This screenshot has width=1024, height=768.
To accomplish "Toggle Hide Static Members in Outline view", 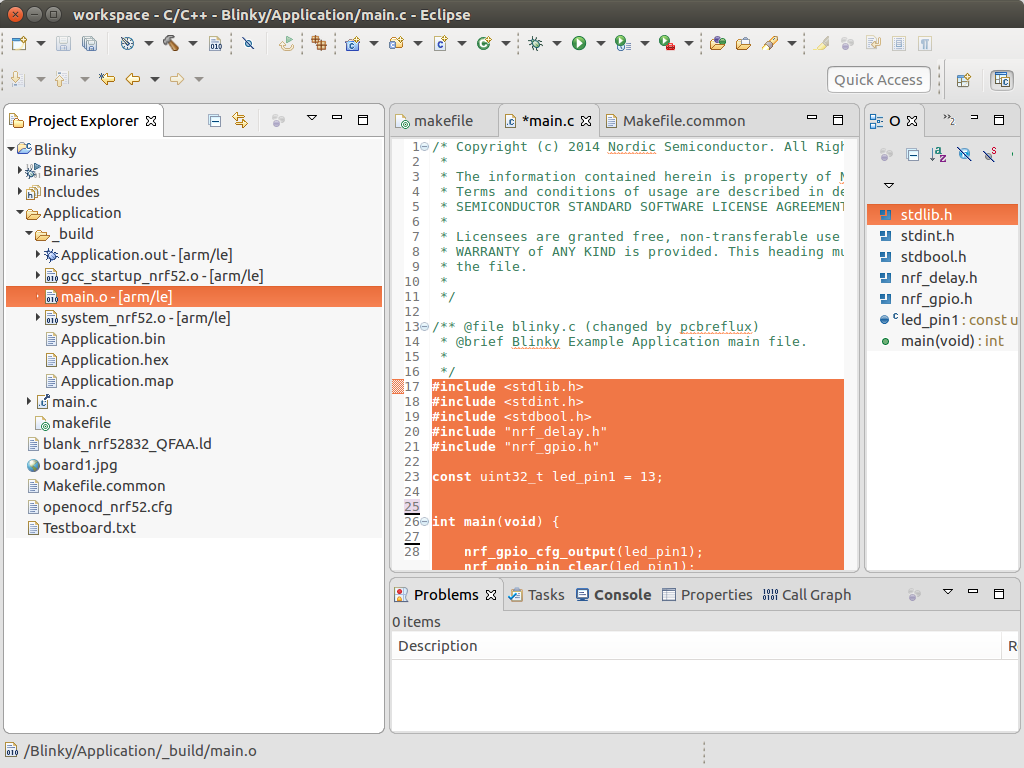I will pos(990,154).
